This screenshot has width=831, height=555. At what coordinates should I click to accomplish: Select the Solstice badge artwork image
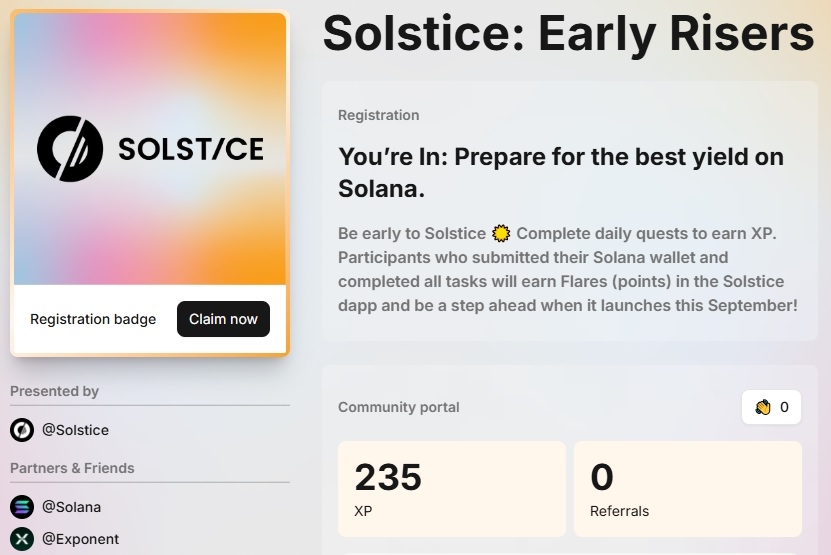coord(150,149)
